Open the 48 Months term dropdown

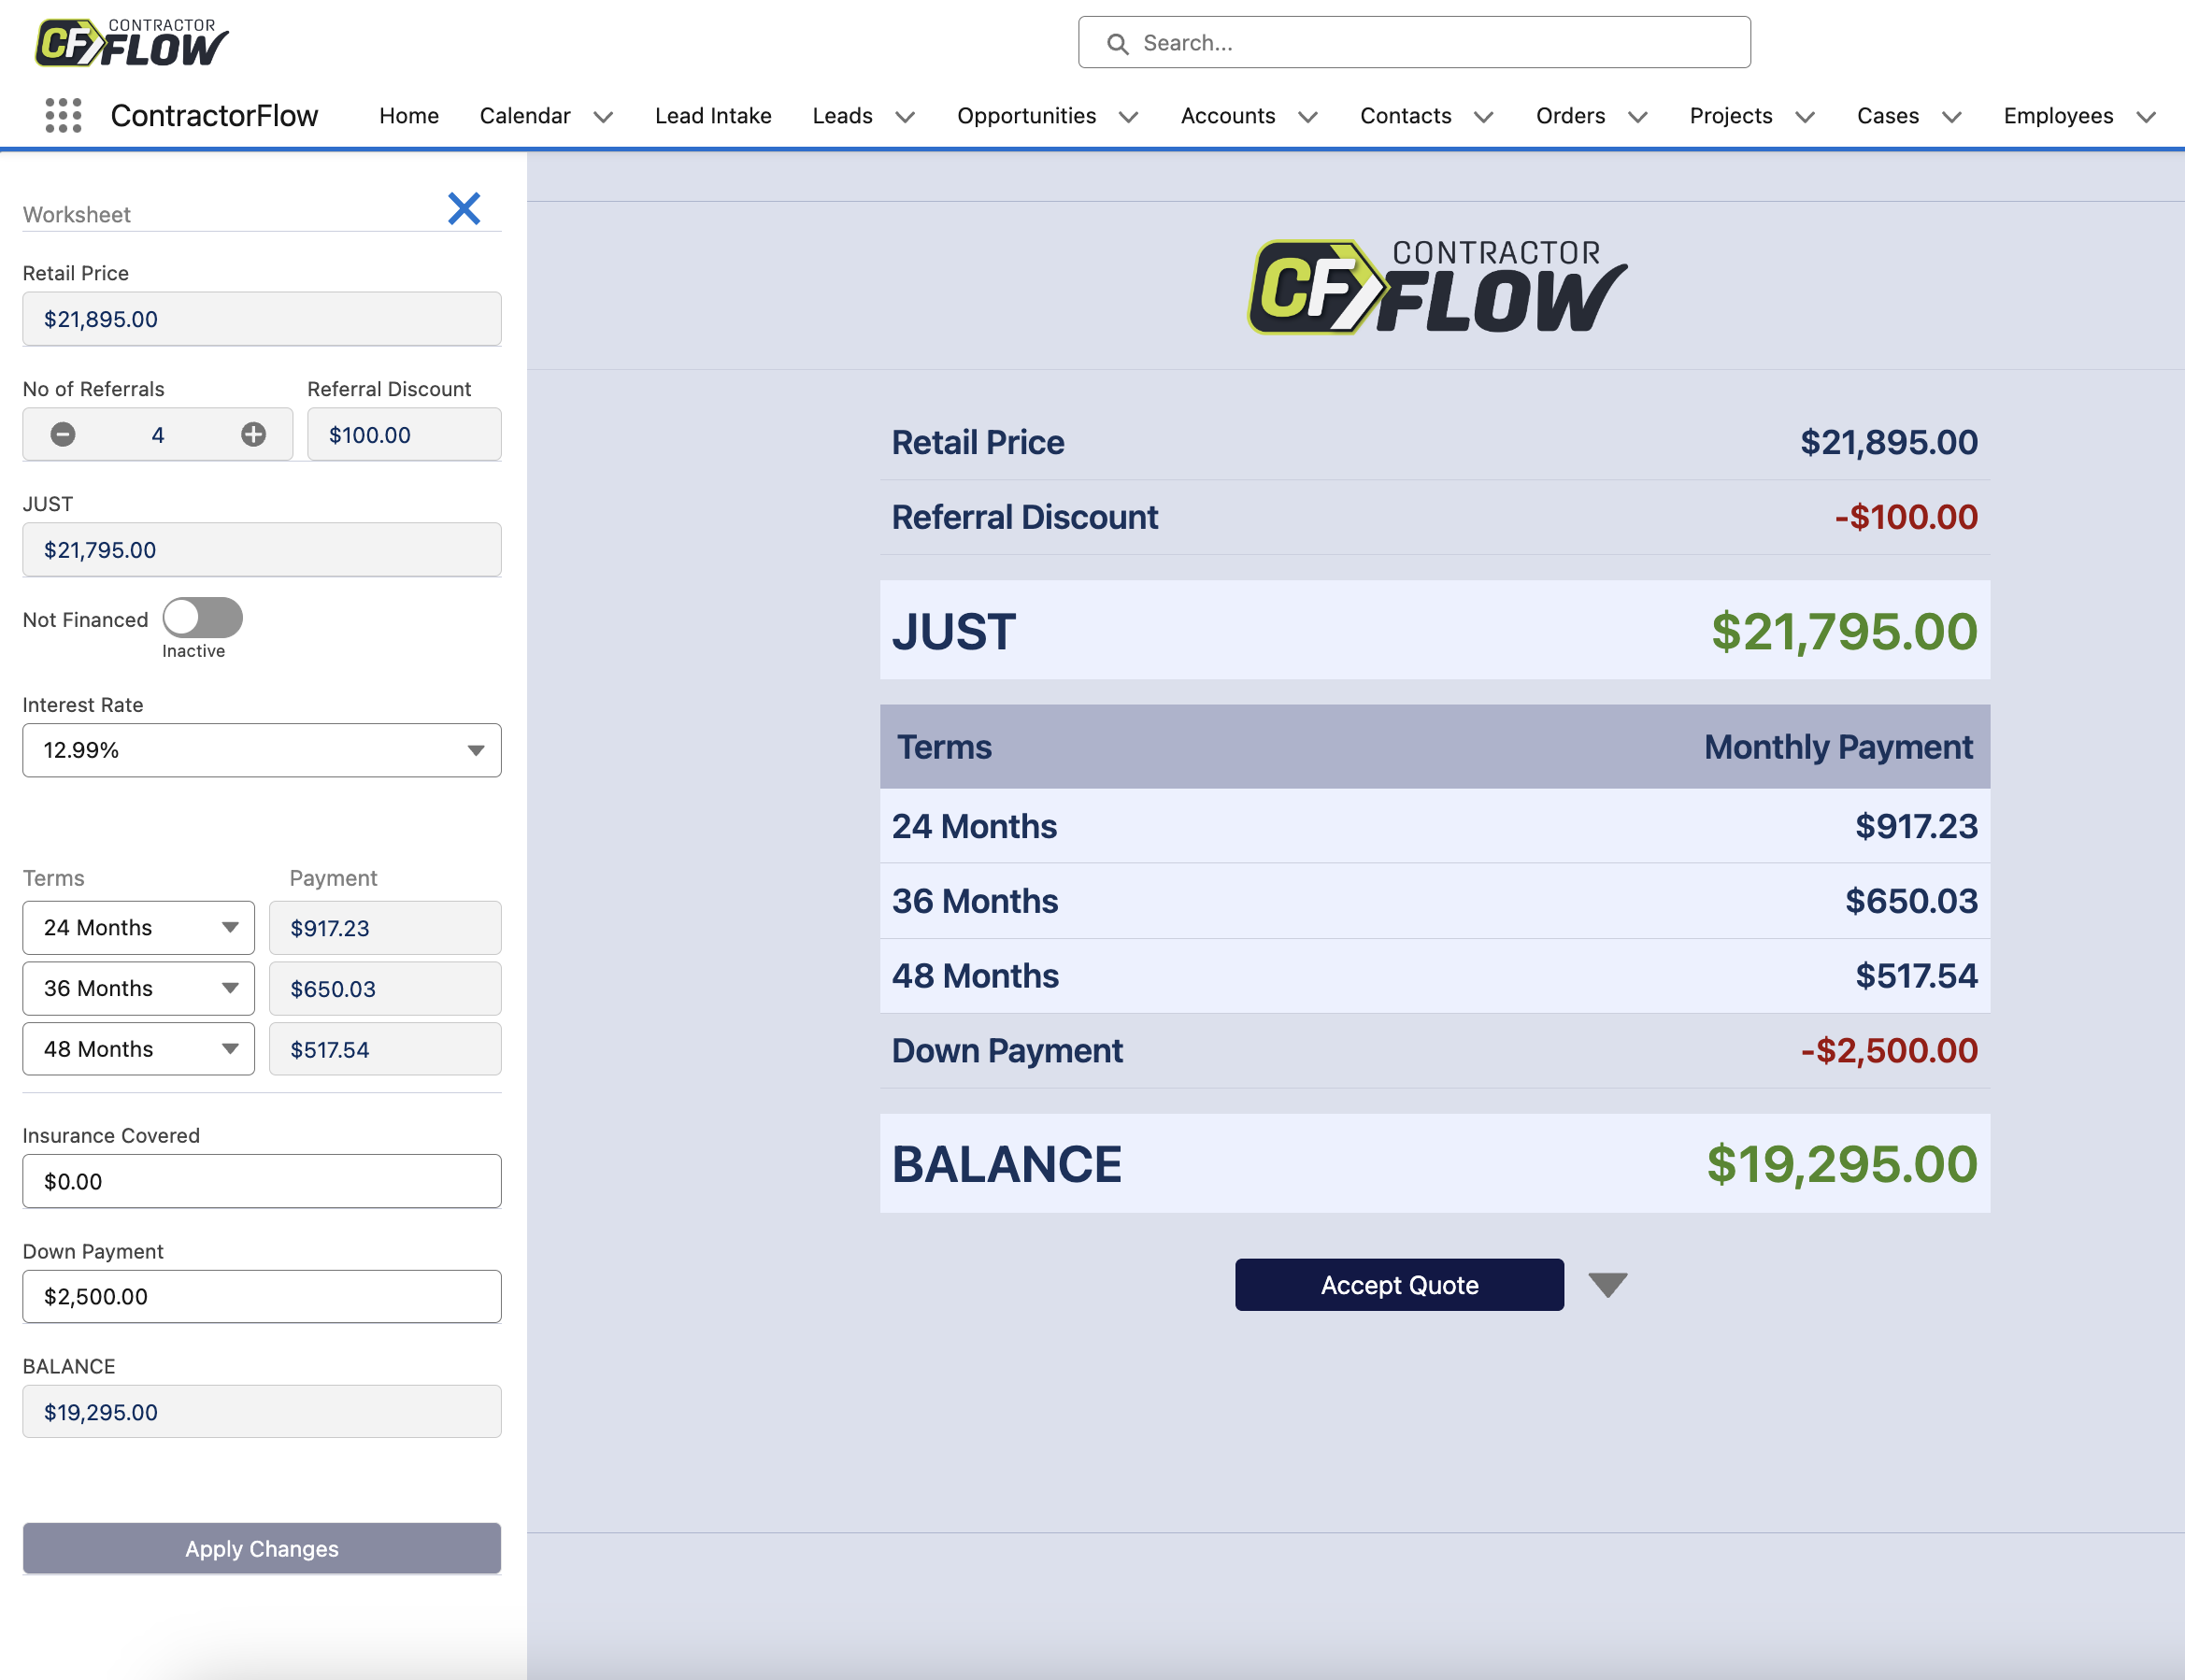point(138,1049)
